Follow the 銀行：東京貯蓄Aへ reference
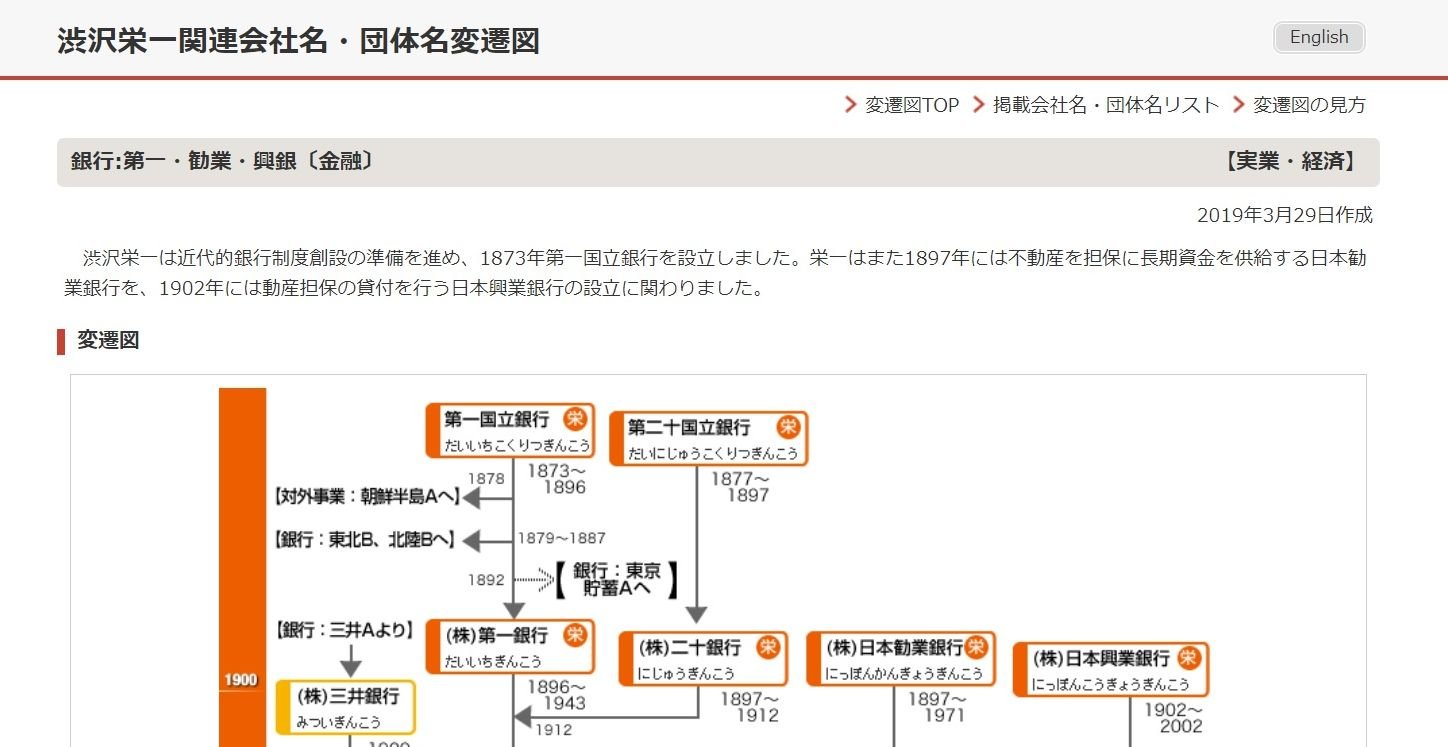 pyautogui.click(x=617, y=579)
